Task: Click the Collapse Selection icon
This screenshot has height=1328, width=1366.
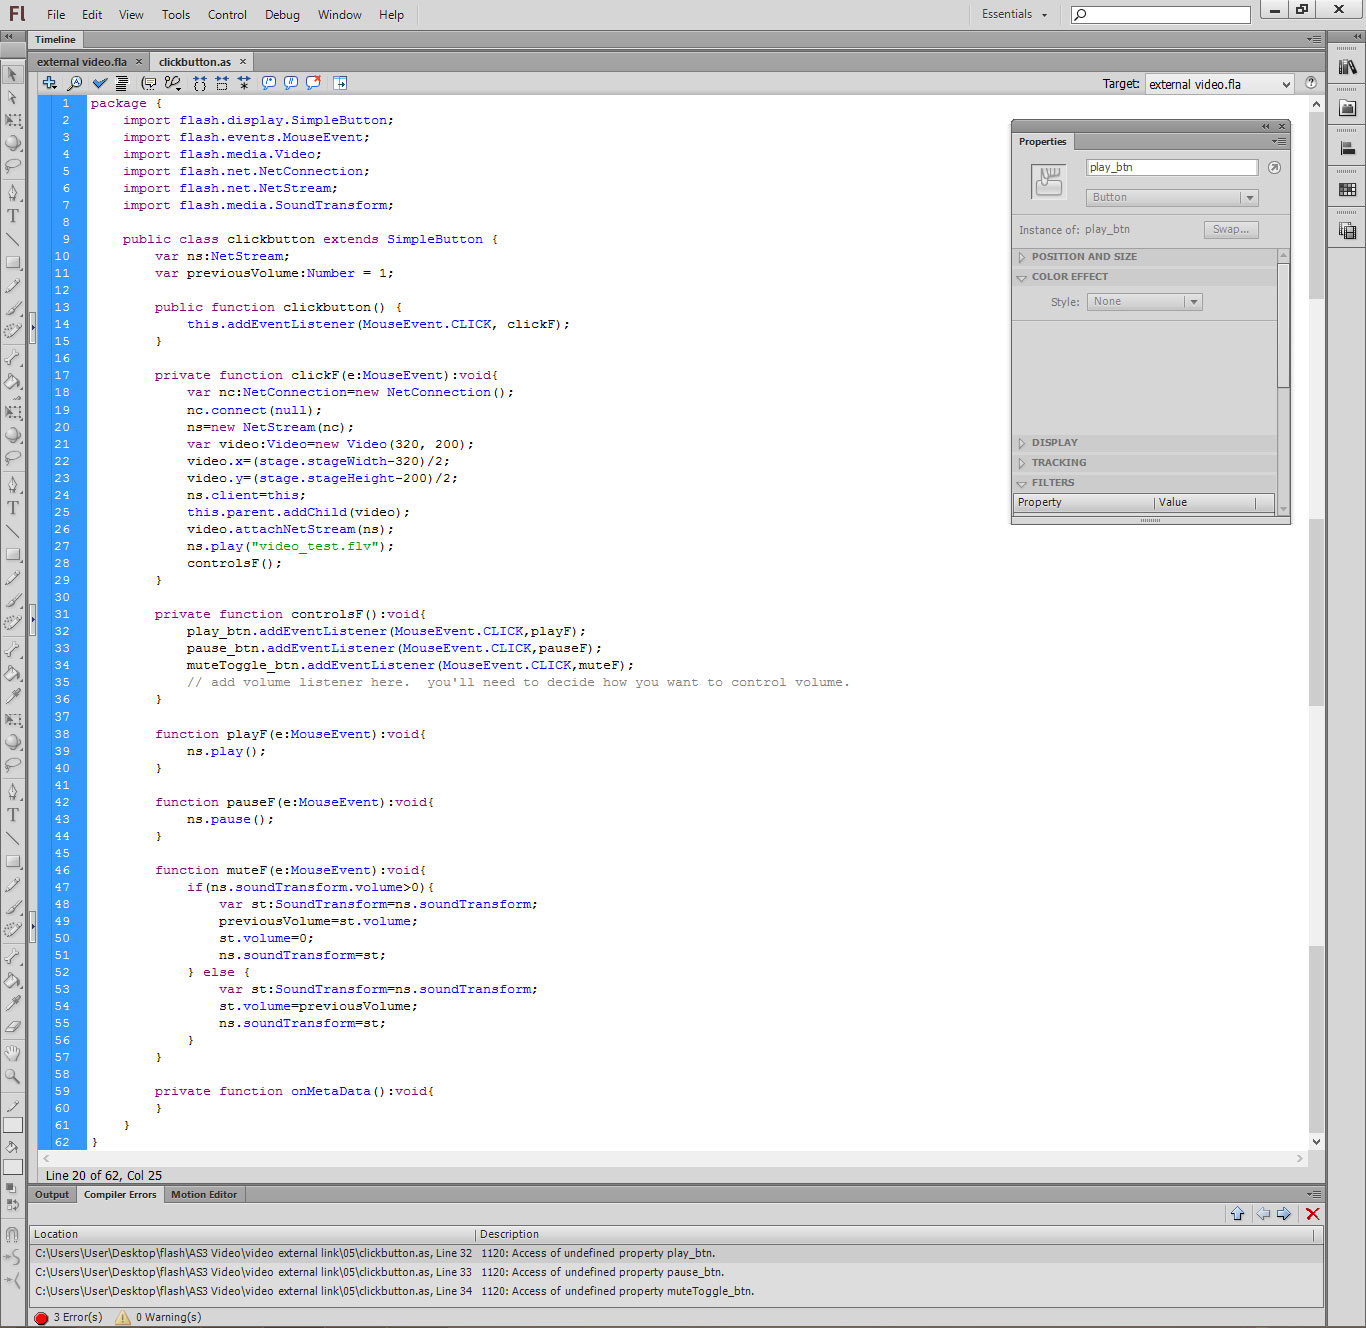Action: tap(222, 83)
